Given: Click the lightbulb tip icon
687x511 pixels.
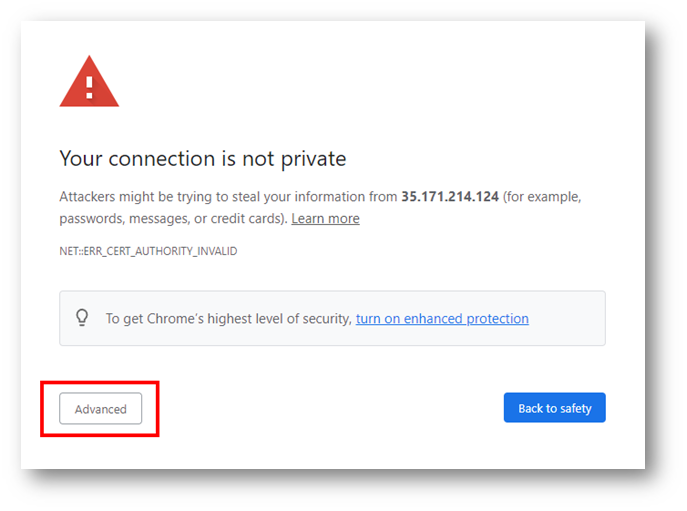Looking at the screenshot, I should click(82, 318).
